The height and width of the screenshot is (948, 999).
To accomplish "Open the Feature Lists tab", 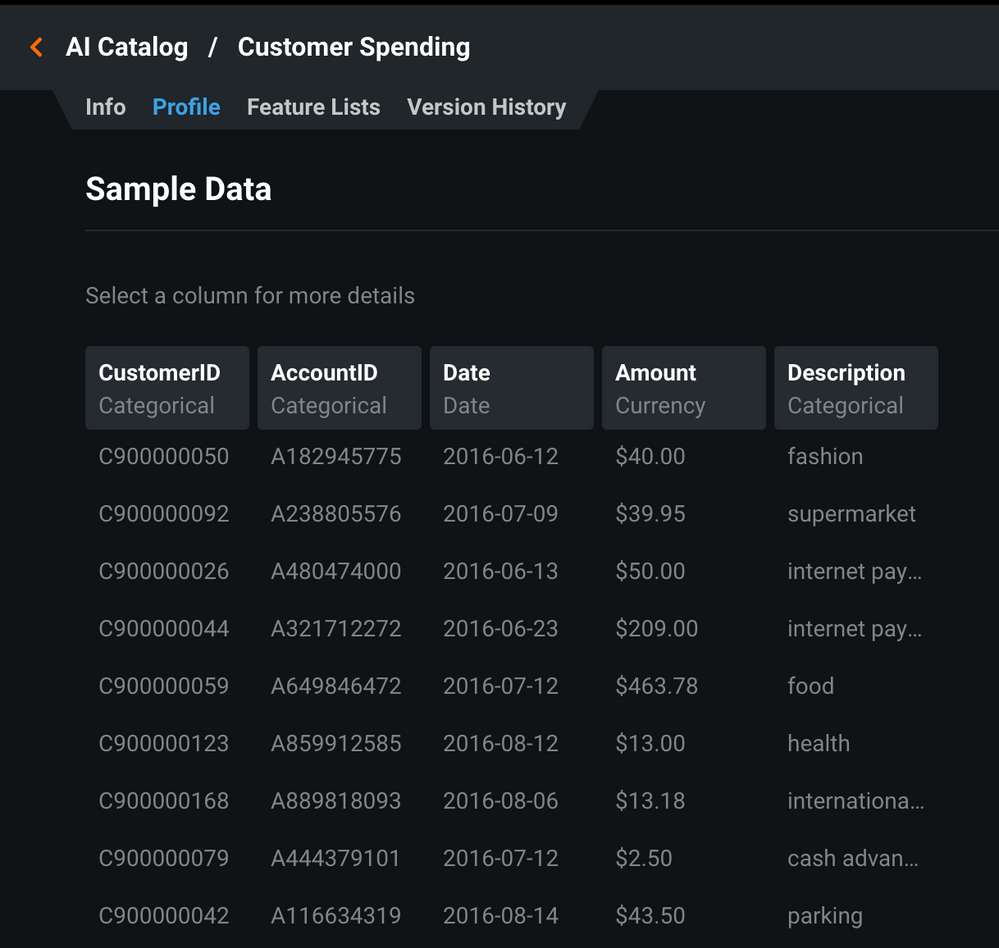I will tap(313, 107).
